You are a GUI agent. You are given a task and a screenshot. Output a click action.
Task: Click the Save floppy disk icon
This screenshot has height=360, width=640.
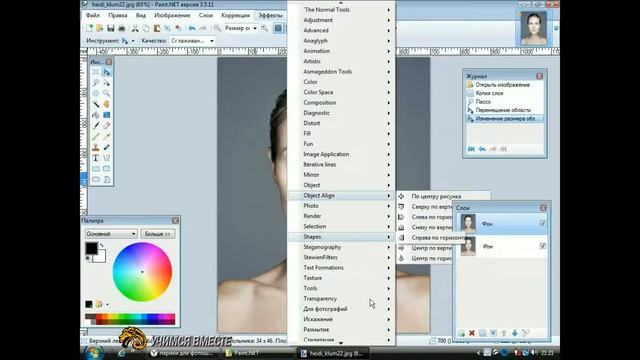tap(111, 28)
